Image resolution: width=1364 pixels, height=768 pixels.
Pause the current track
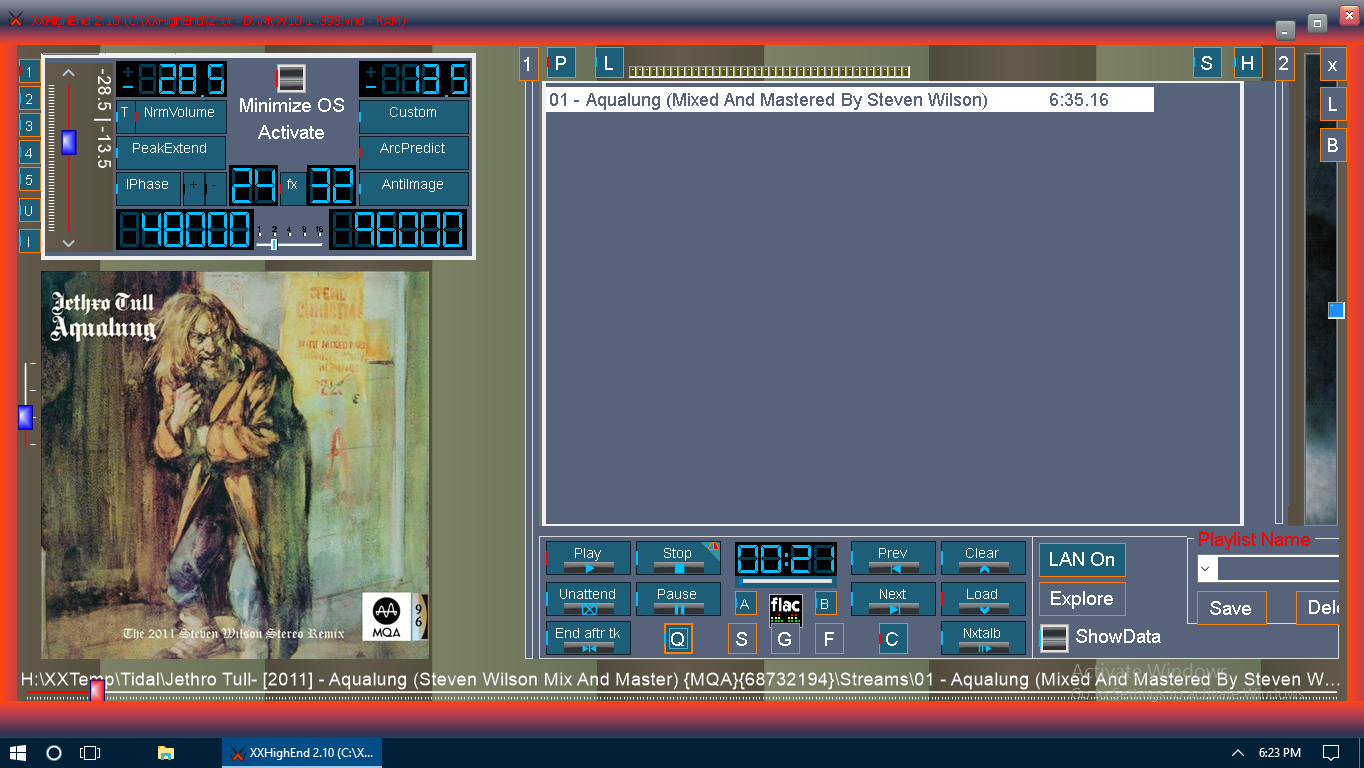click(x=678, y=599)
